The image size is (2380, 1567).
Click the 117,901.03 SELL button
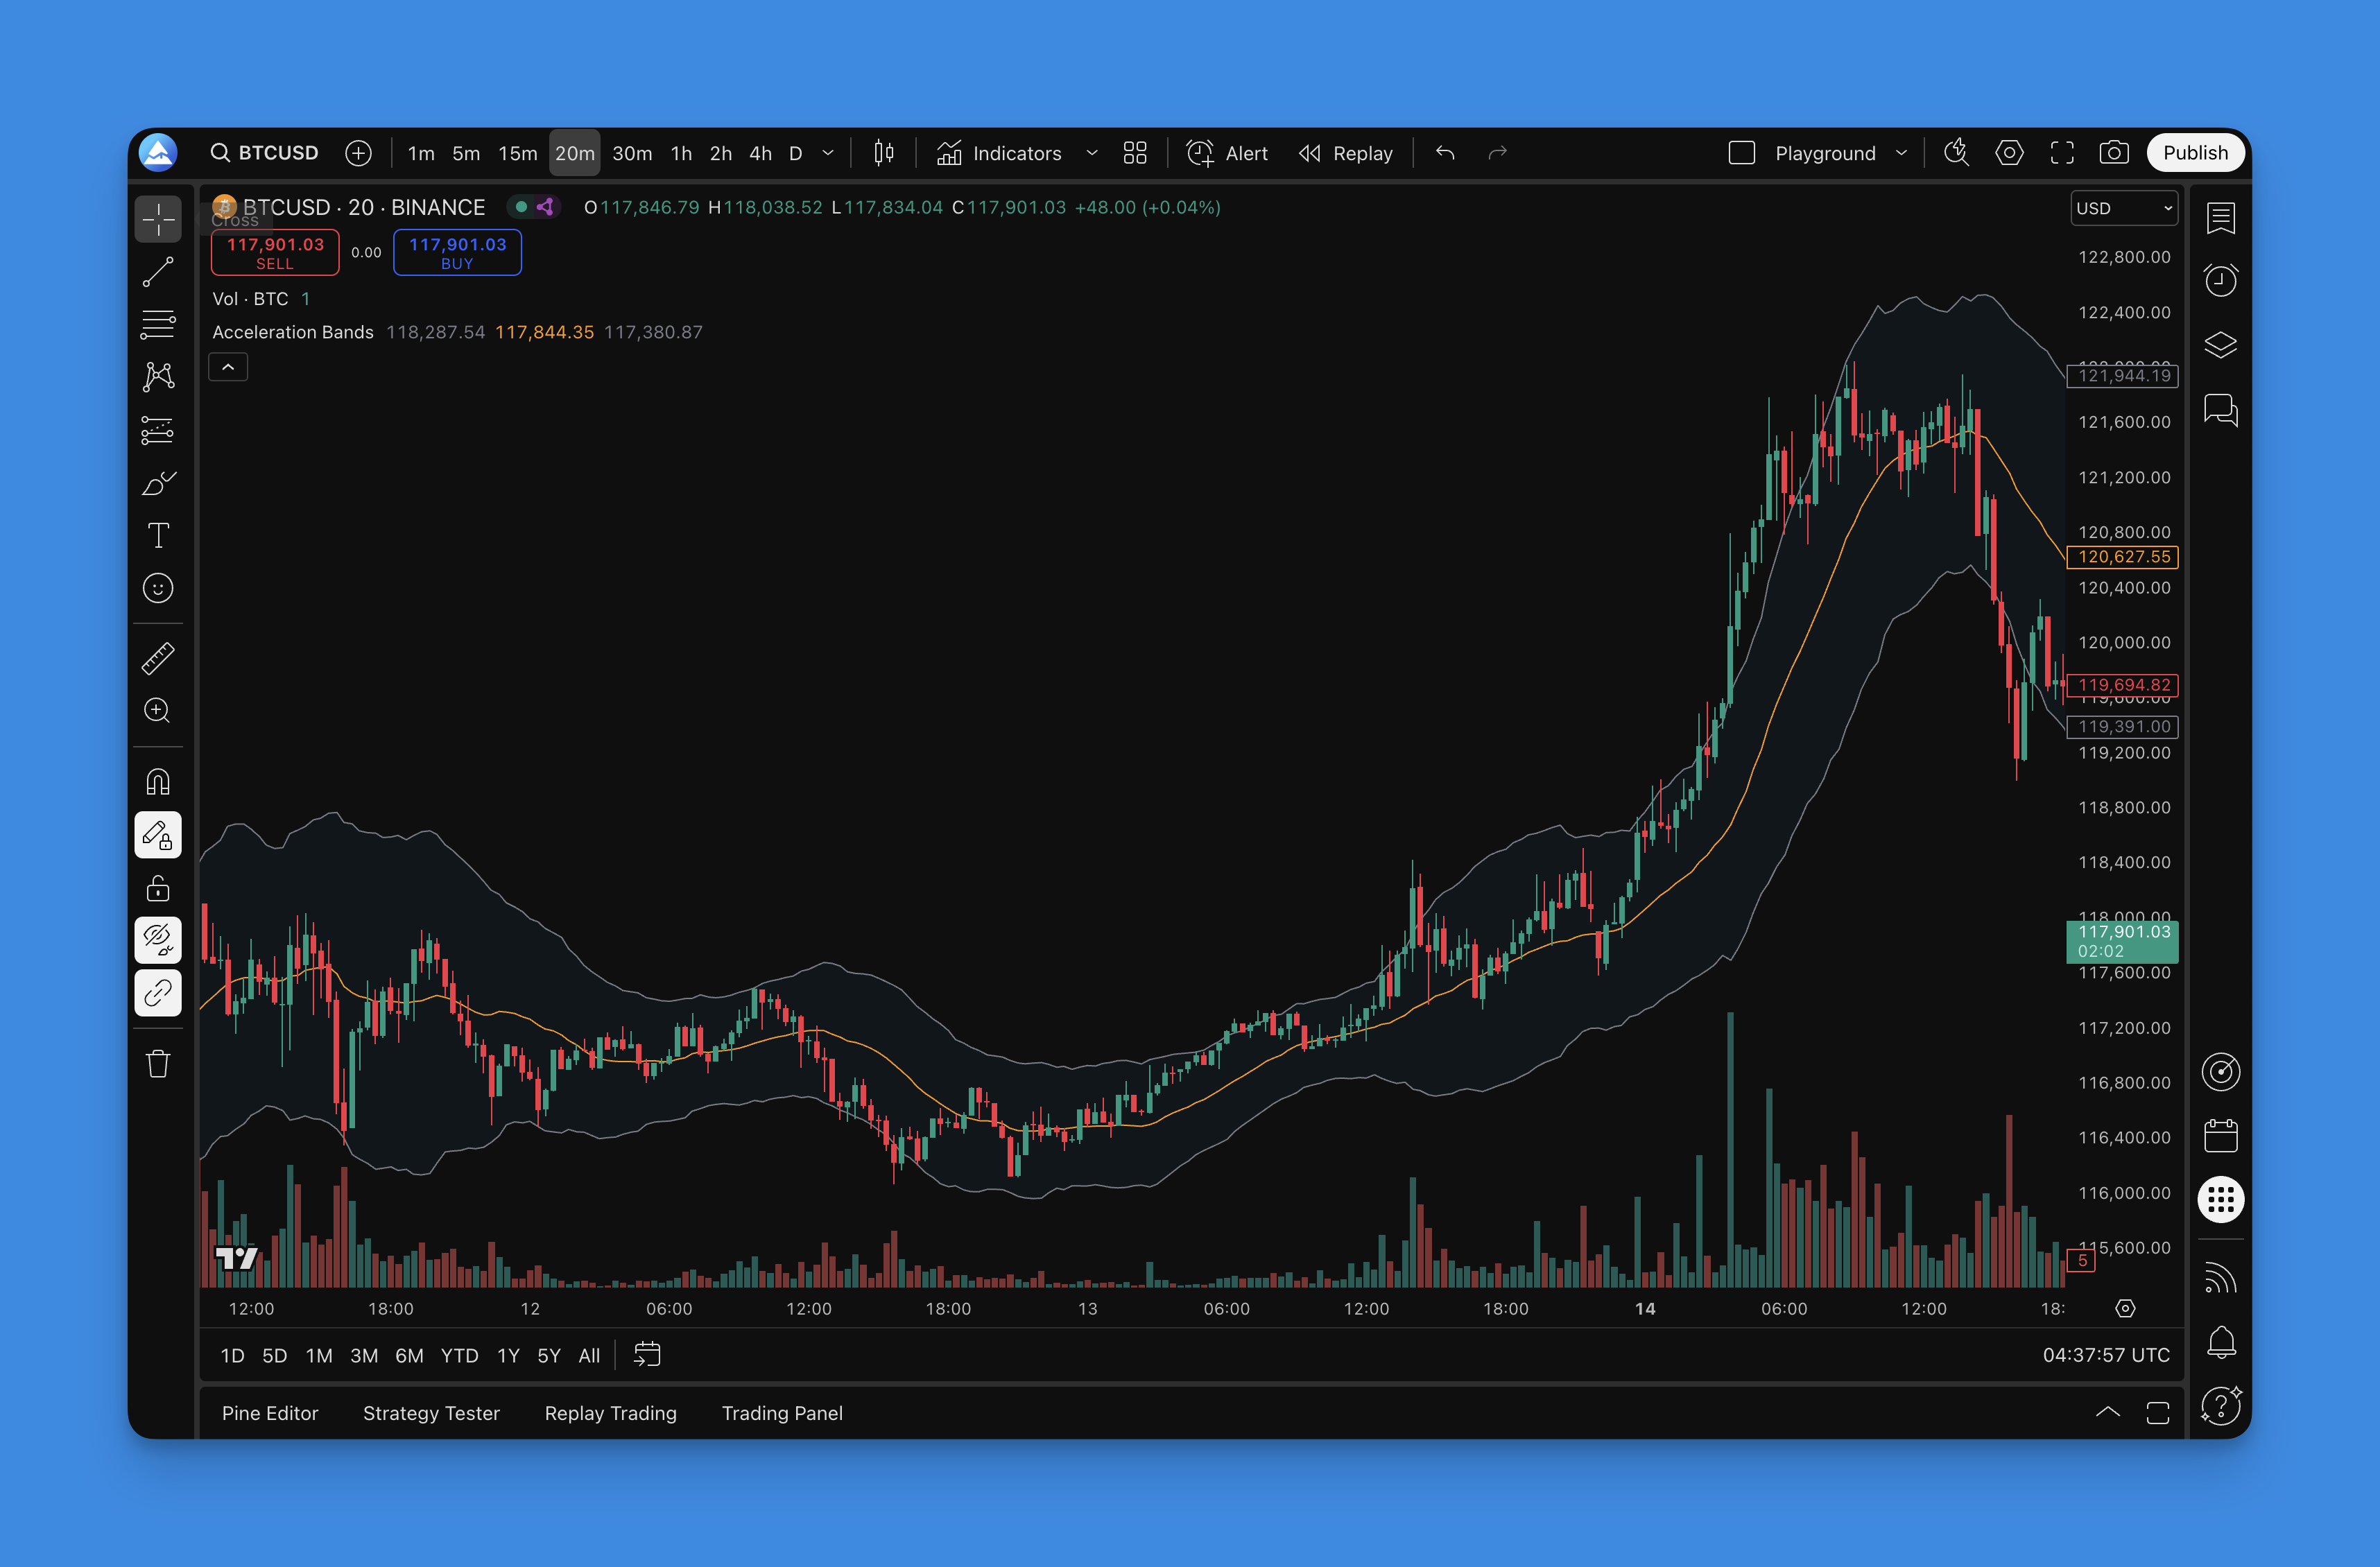[x=275, y=252]
